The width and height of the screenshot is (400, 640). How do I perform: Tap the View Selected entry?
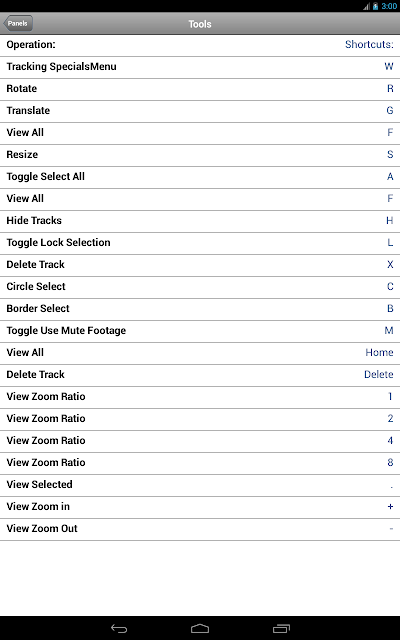click(200, 486)
